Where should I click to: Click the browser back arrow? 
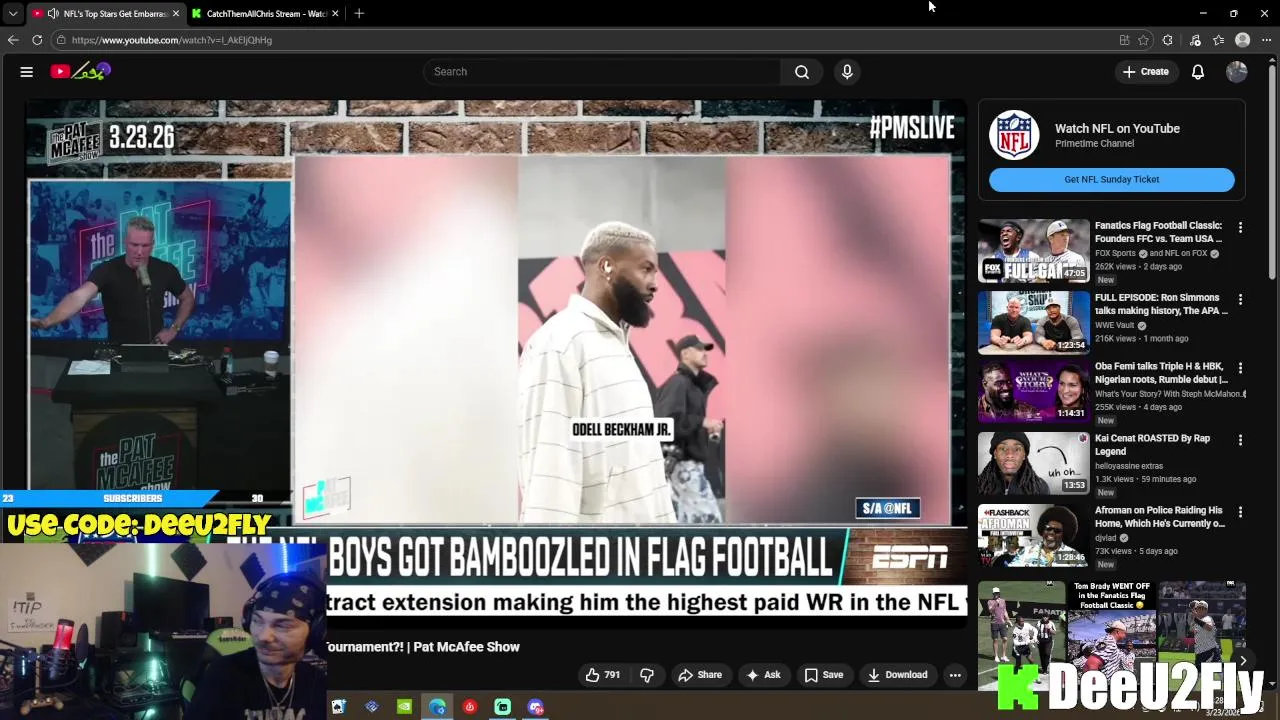(13, 40)
